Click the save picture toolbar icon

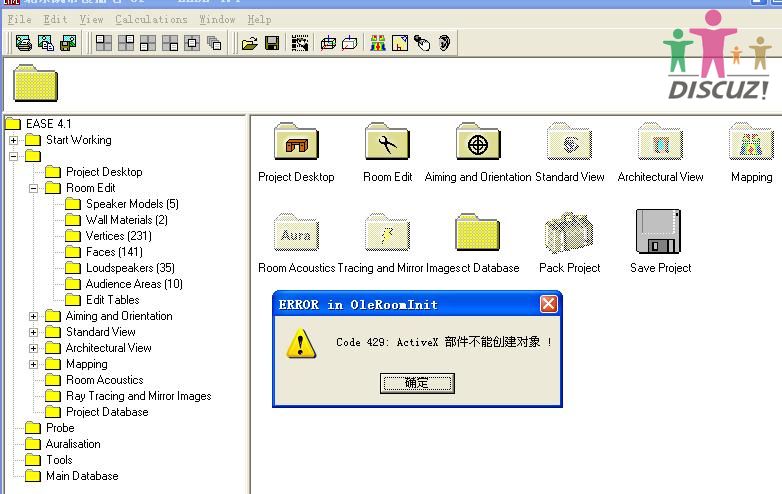(x=68, y=43)
